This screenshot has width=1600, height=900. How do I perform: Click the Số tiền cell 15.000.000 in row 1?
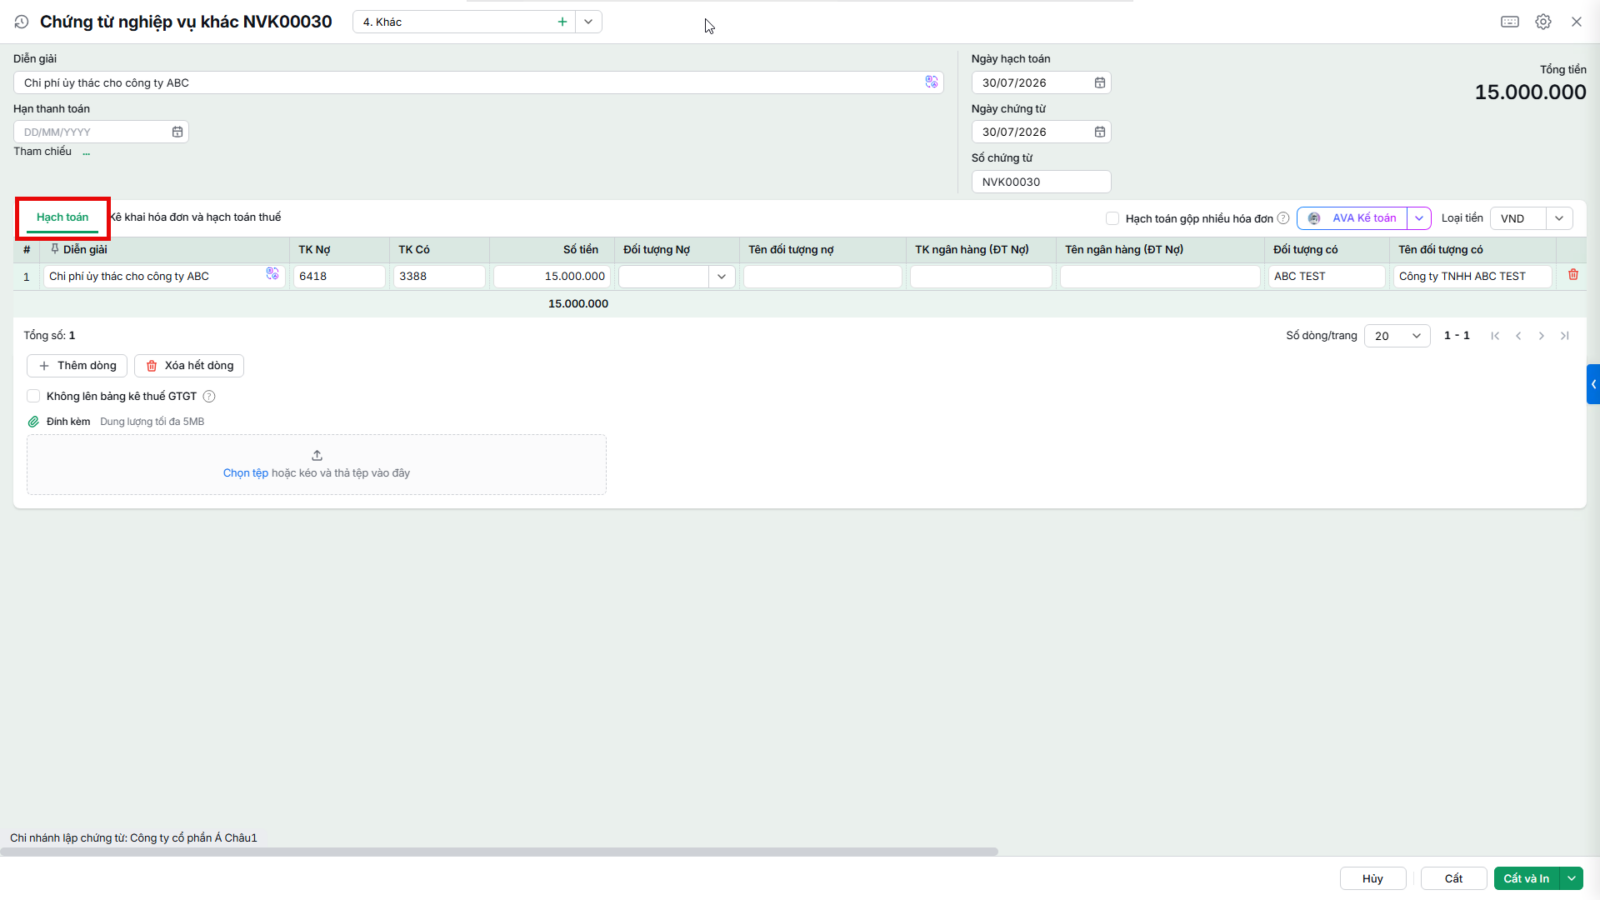coord(552,277)
